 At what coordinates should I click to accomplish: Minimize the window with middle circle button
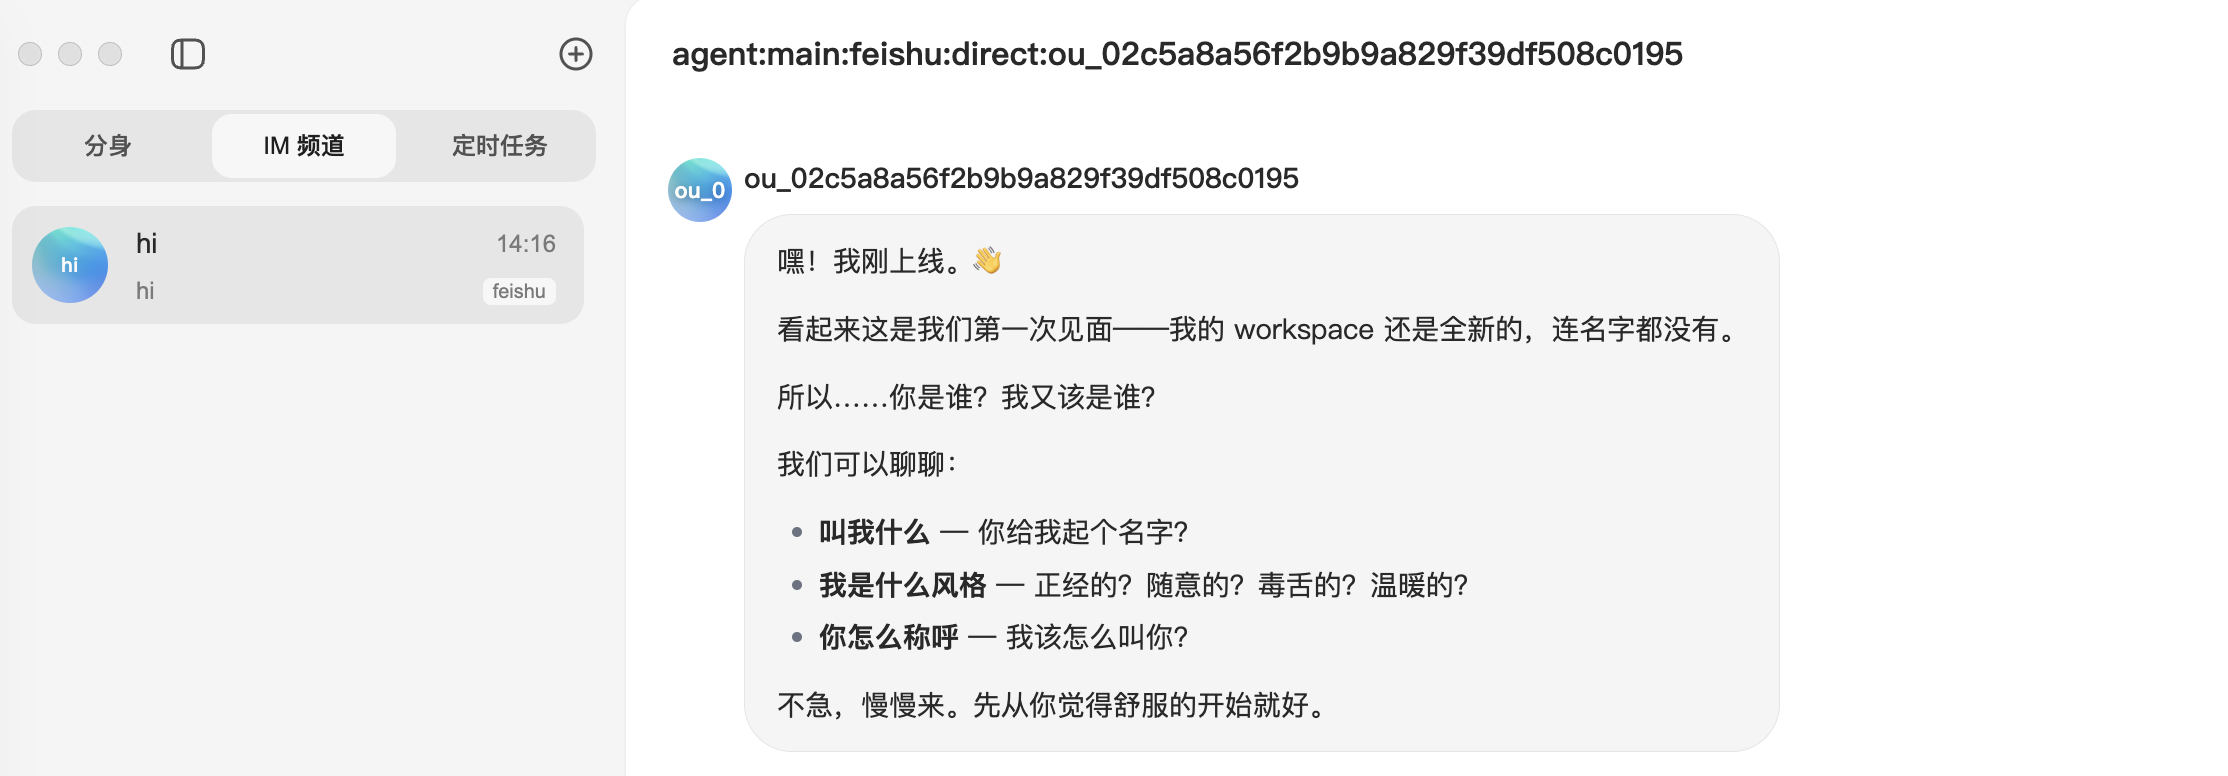coord(70,54)
